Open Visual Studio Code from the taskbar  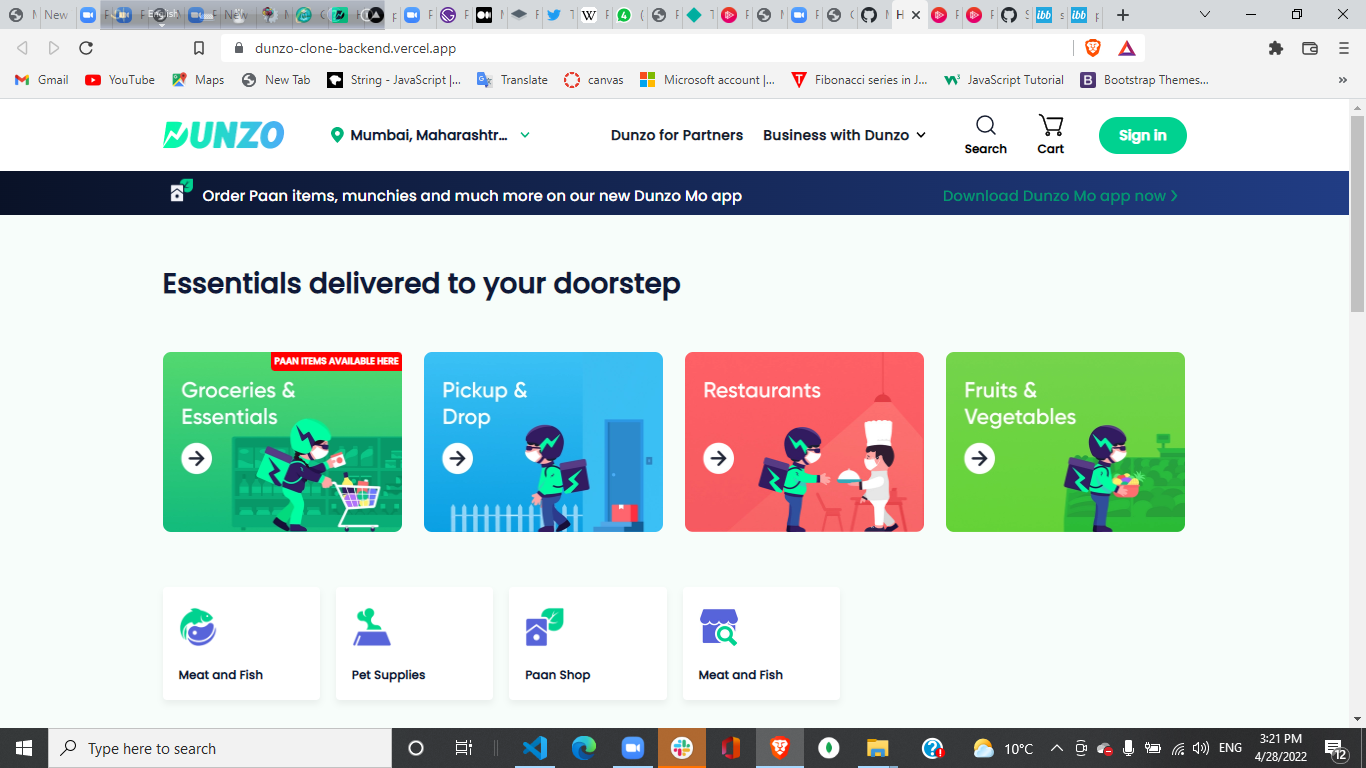[x=535, y=748]
